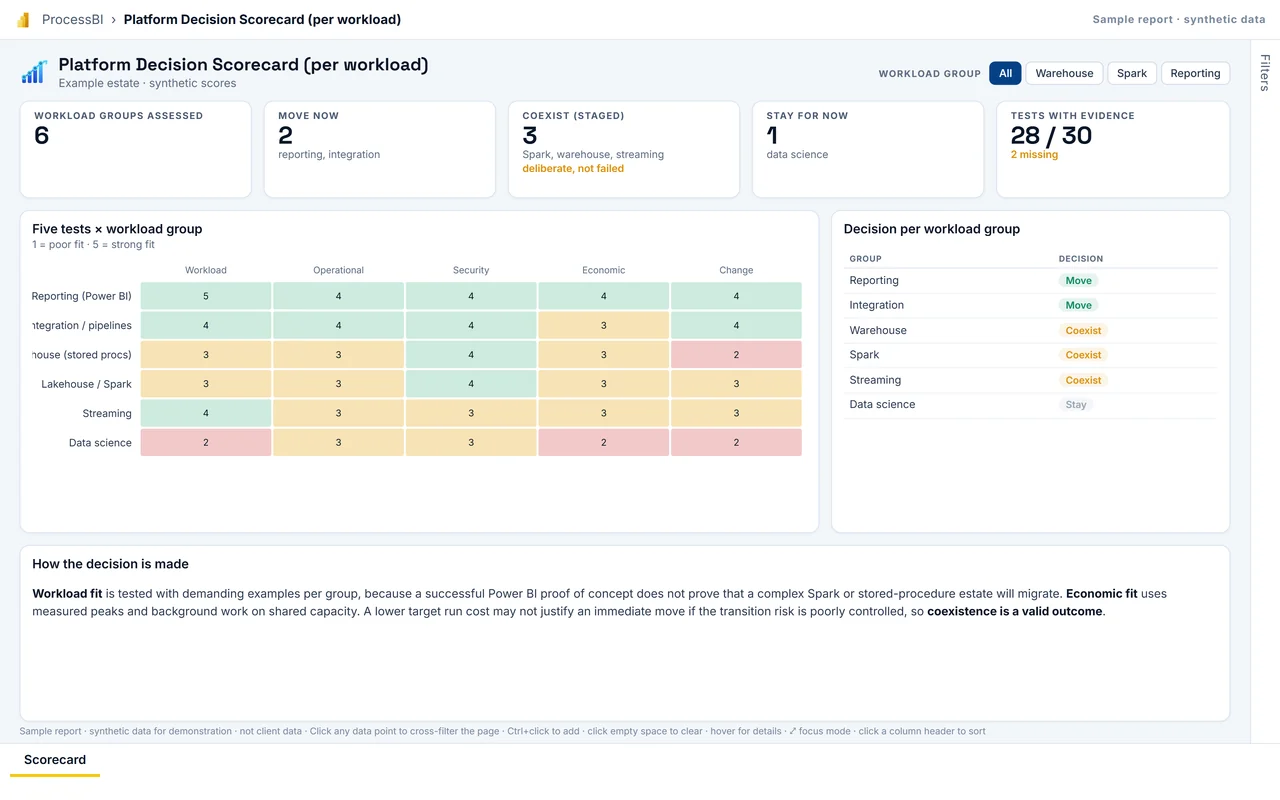This screenshot has width=1280, height=800.
Task: Select the Streaming Workload score cell
Action: click(206, 413)
